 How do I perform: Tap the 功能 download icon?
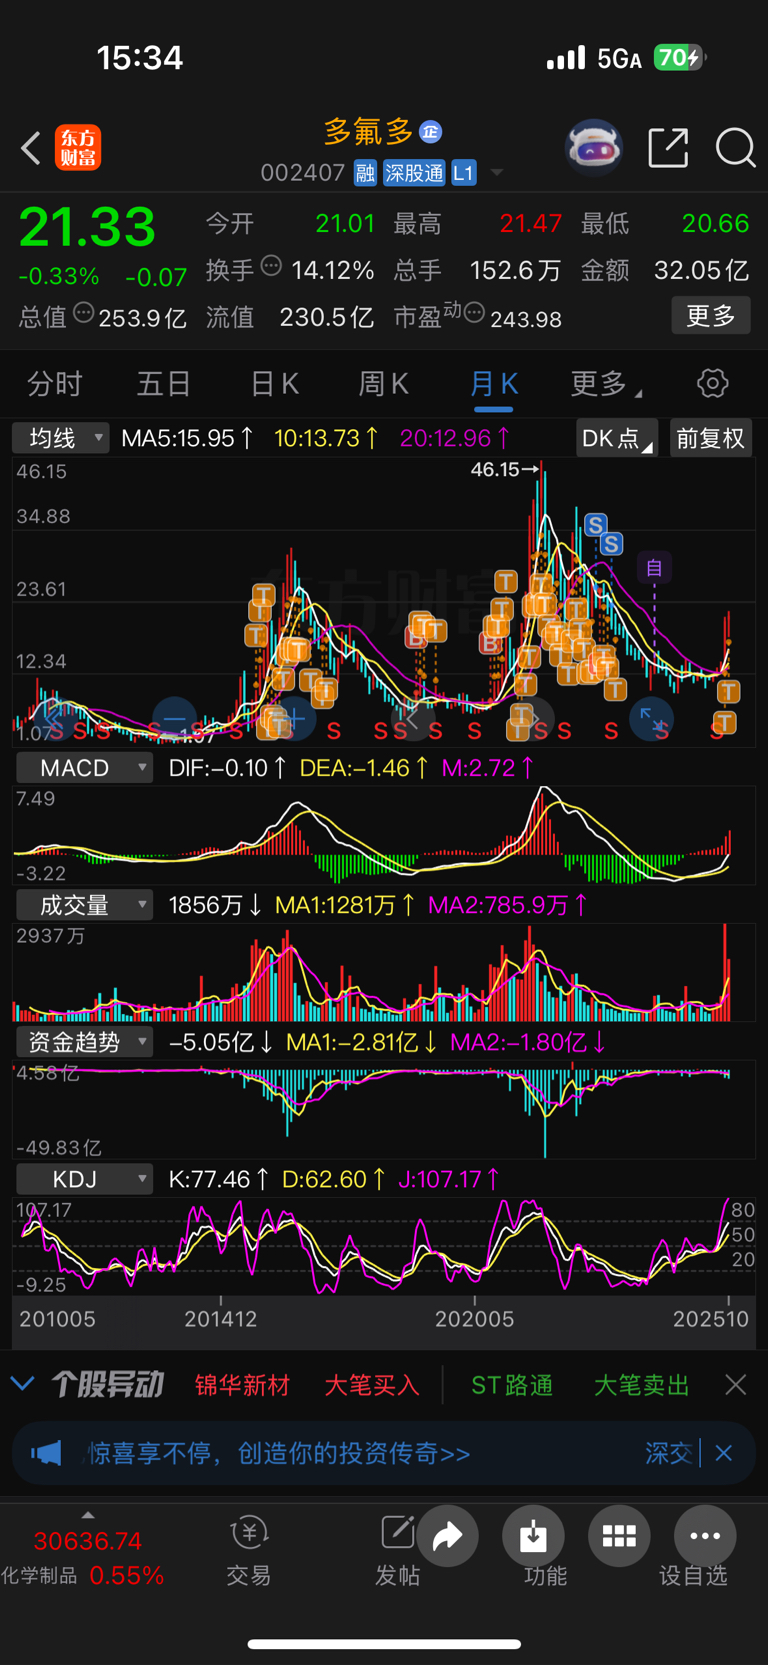(x=533, y=1536)
